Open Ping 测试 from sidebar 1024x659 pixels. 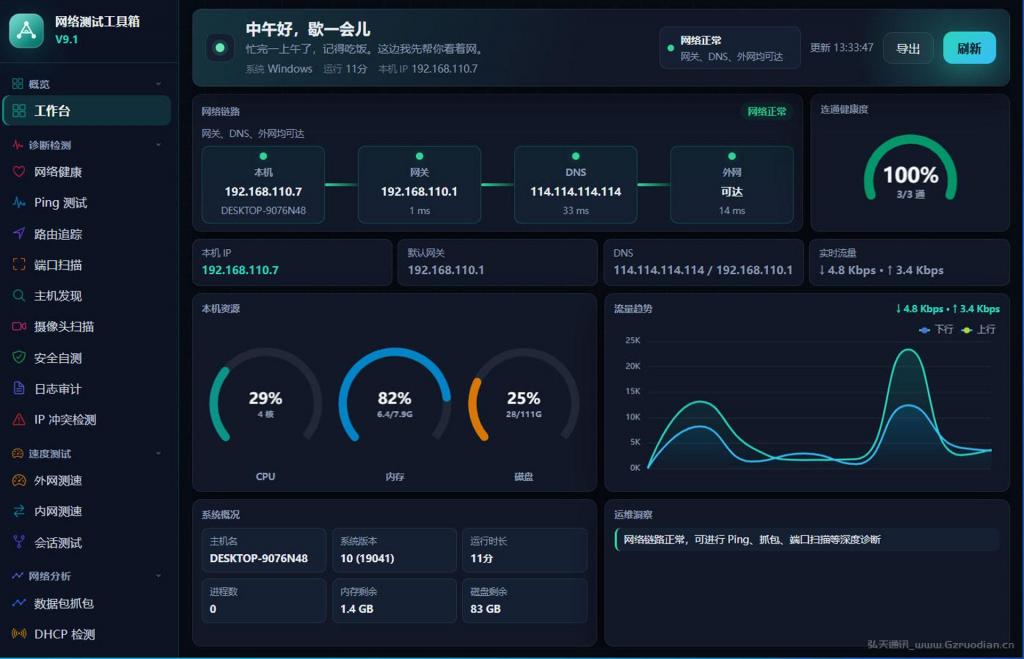pyautogui.click(x=87, y=202)
